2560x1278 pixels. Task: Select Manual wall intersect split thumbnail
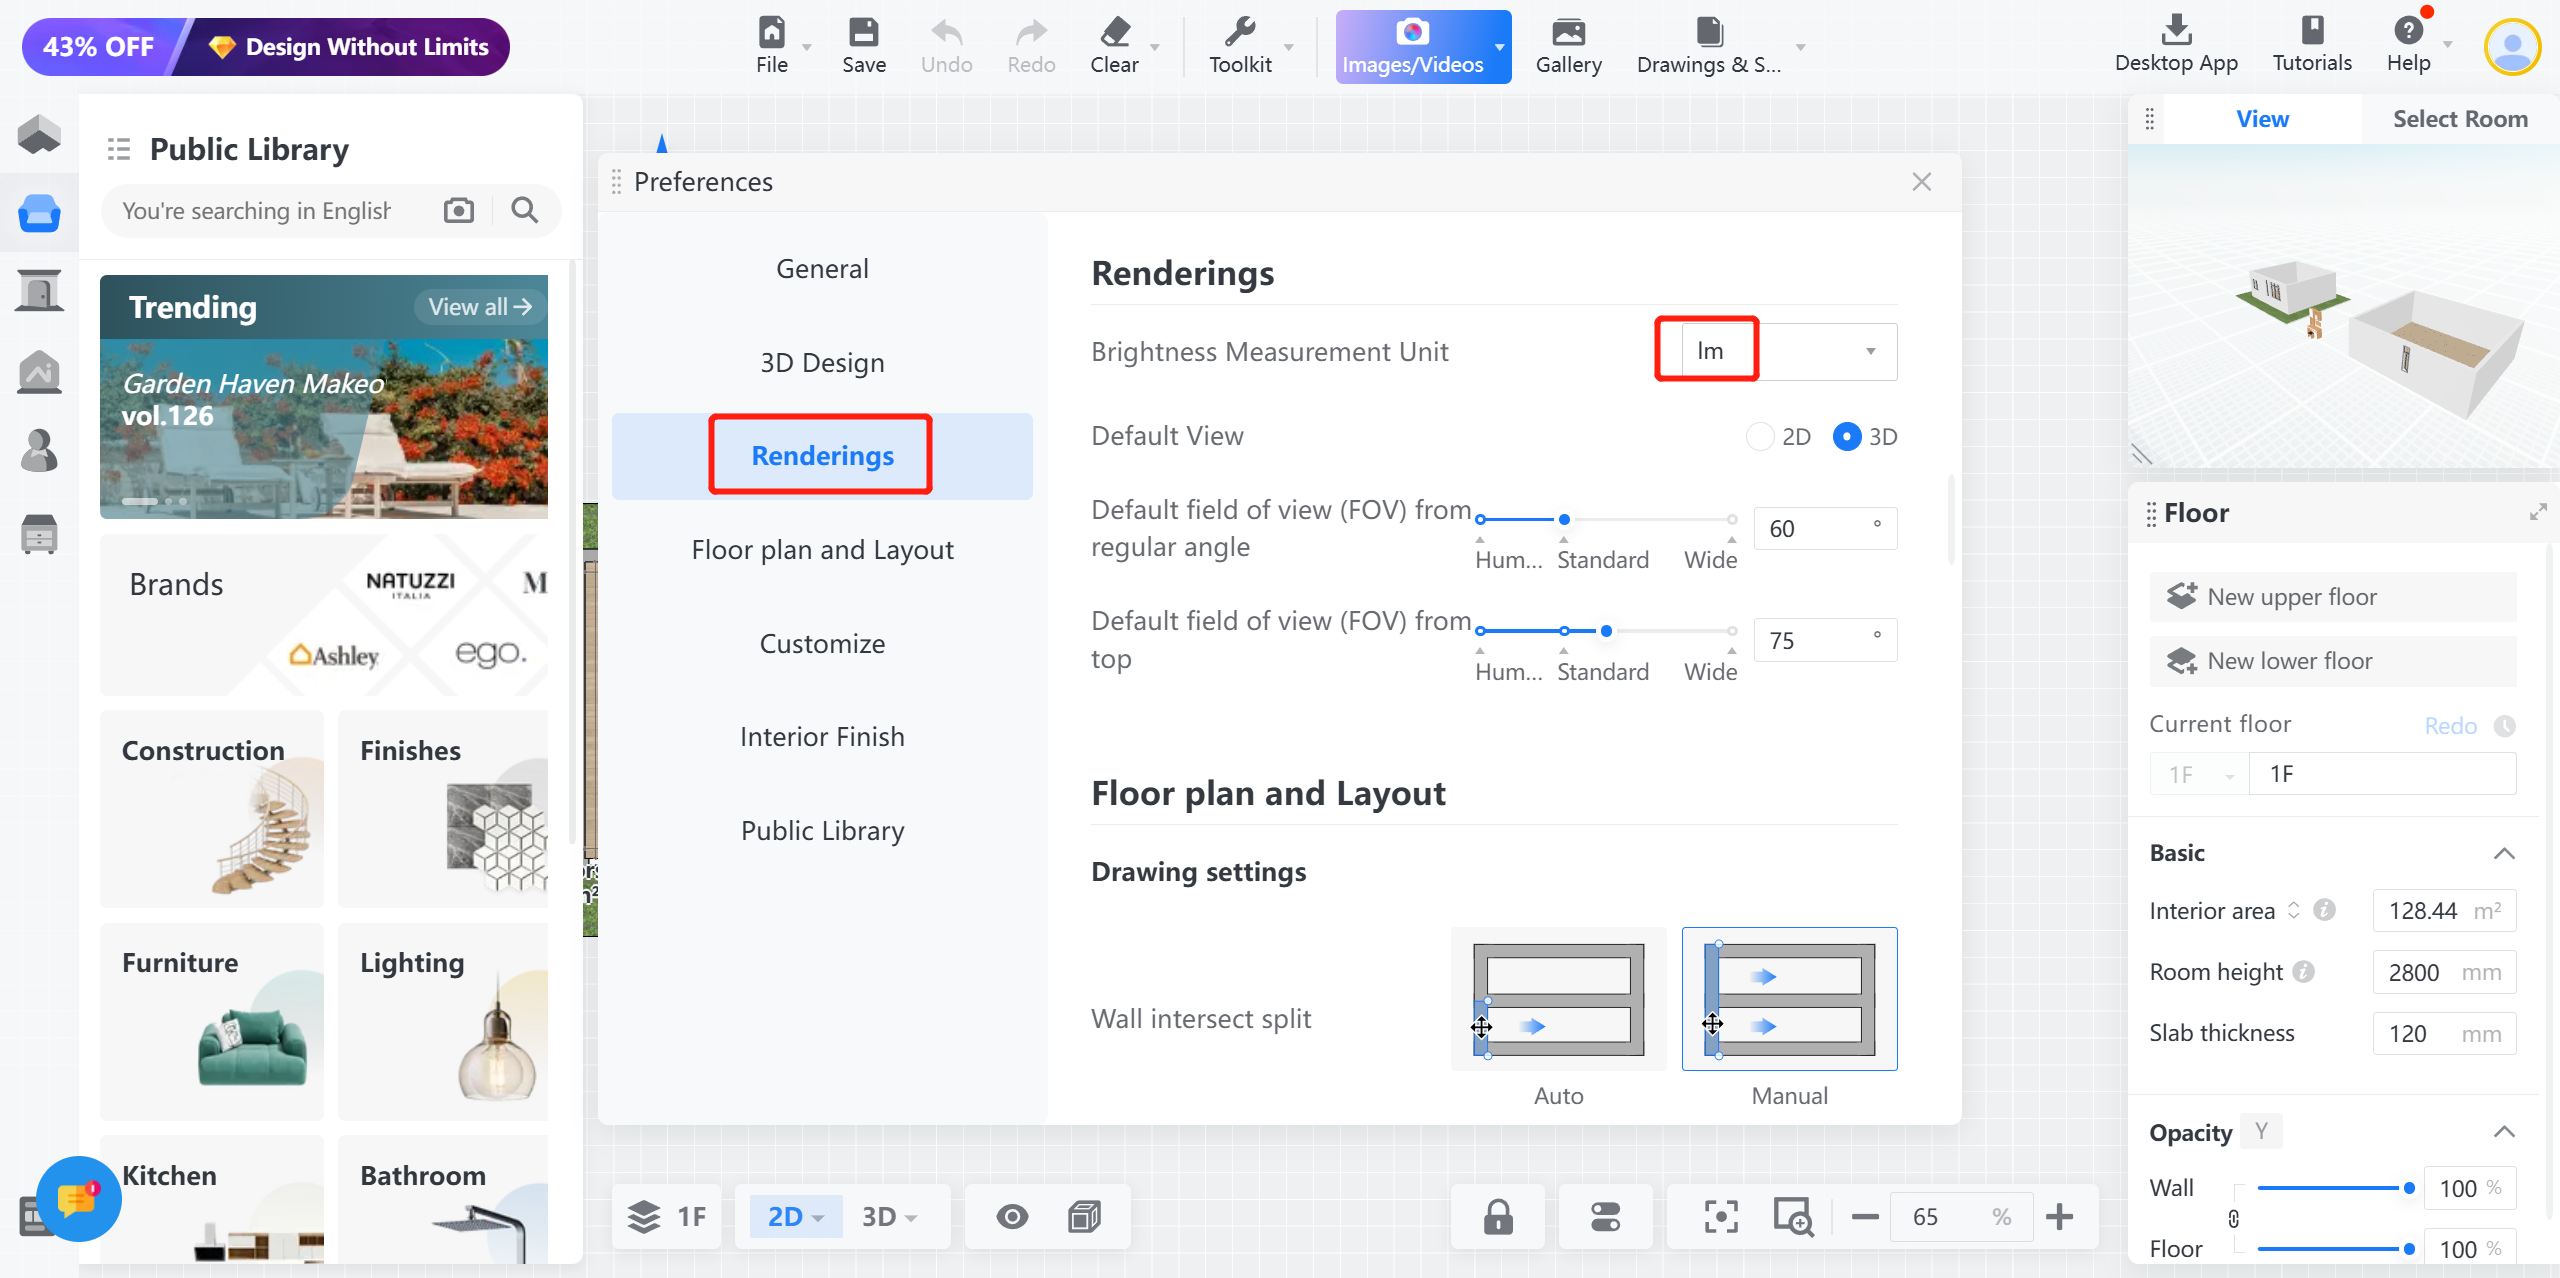coord(1789,999)
